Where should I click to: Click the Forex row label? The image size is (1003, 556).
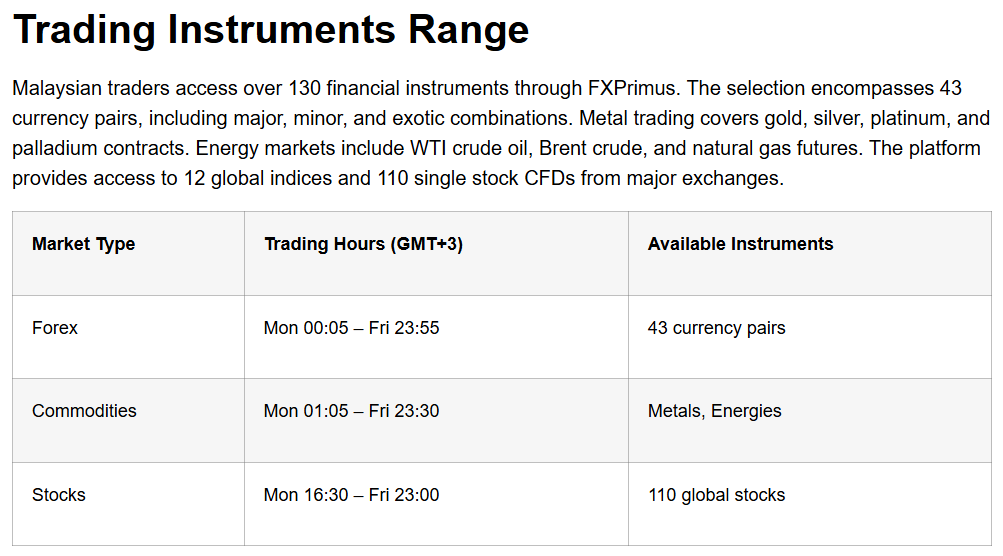coord(55,328)
